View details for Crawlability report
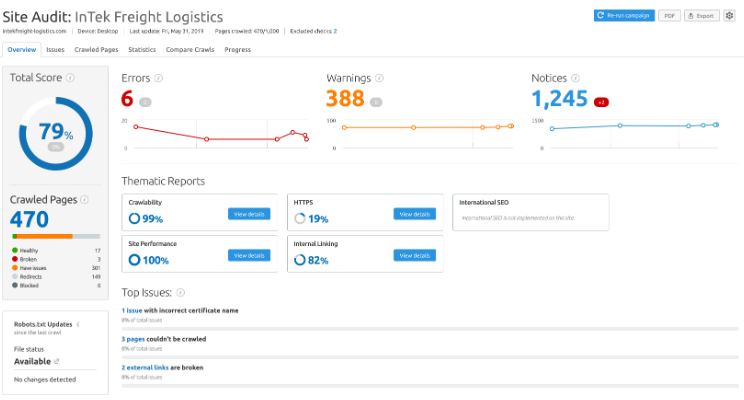The image size is (744, 400). (249, 214)
